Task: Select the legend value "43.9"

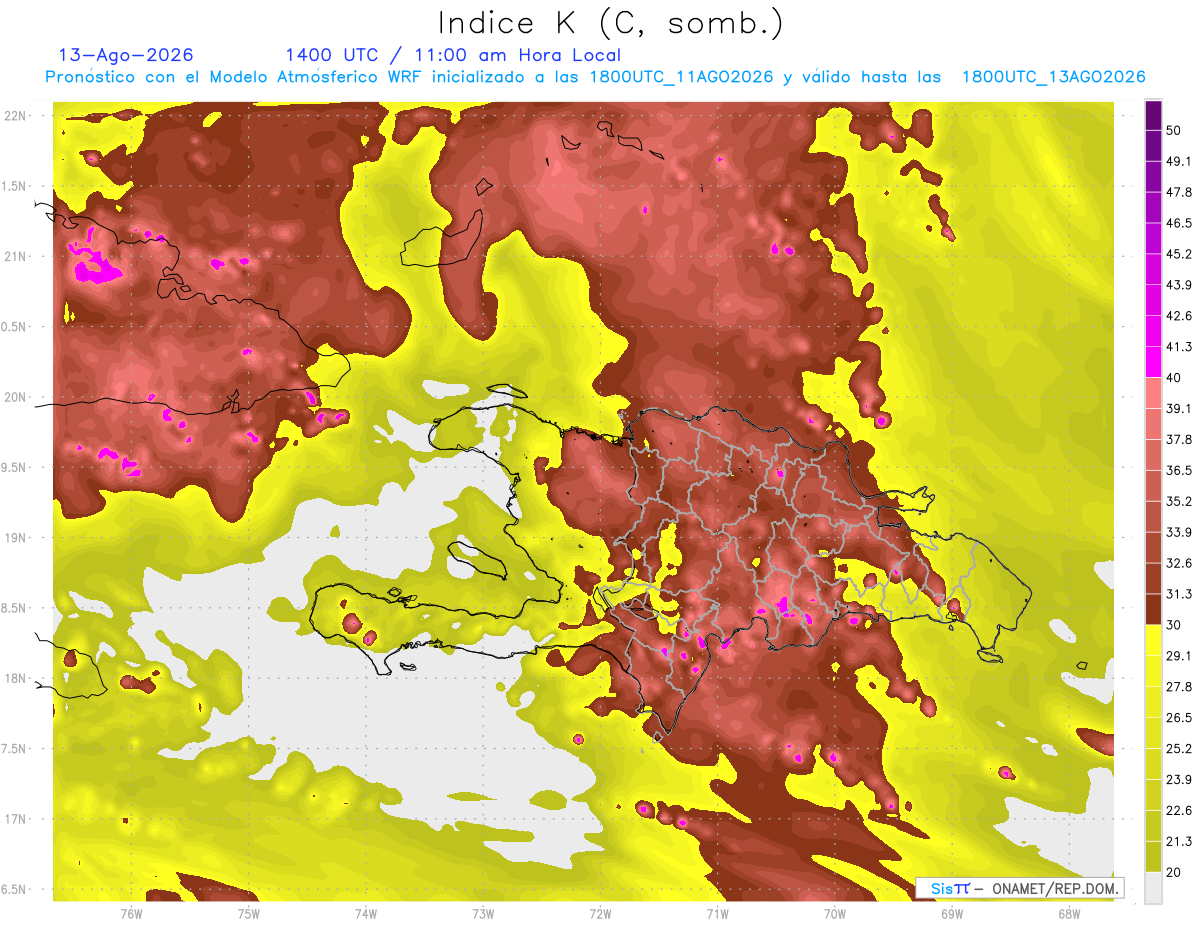Action: pyautogui.click(x=1179, y=285)
